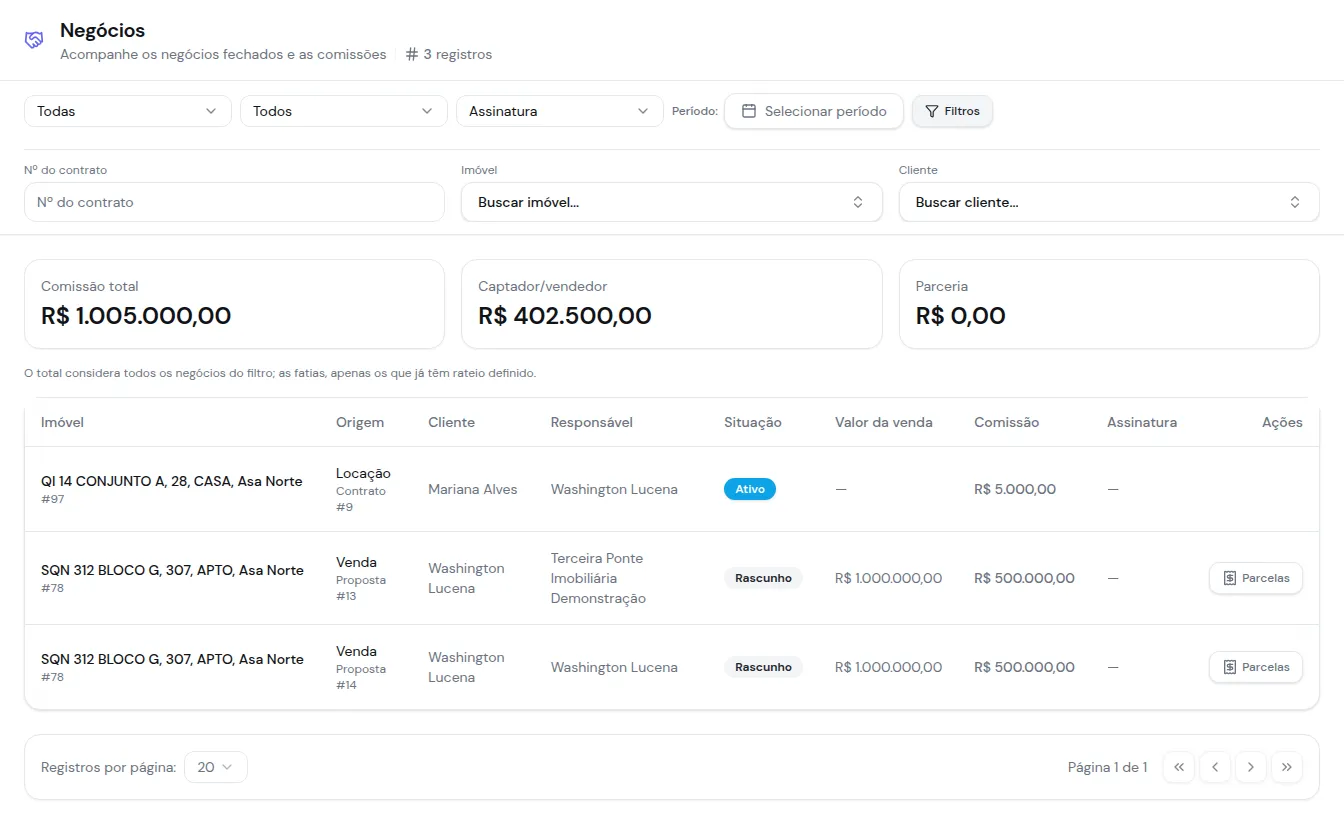This screenshot has height=824, width=1344.
Task: Click the Assinatura column header
Action: pos(1142,422)
